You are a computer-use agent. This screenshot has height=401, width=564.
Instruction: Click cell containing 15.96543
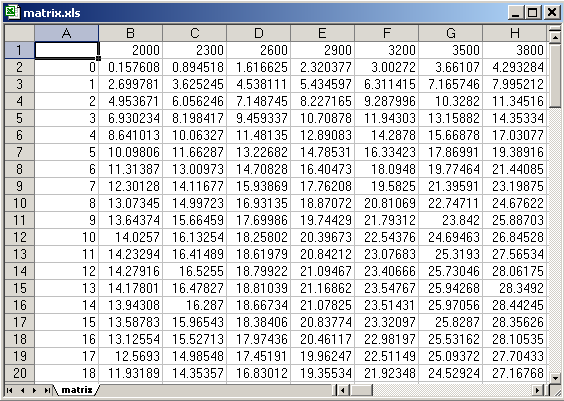[x=195, y=322]
